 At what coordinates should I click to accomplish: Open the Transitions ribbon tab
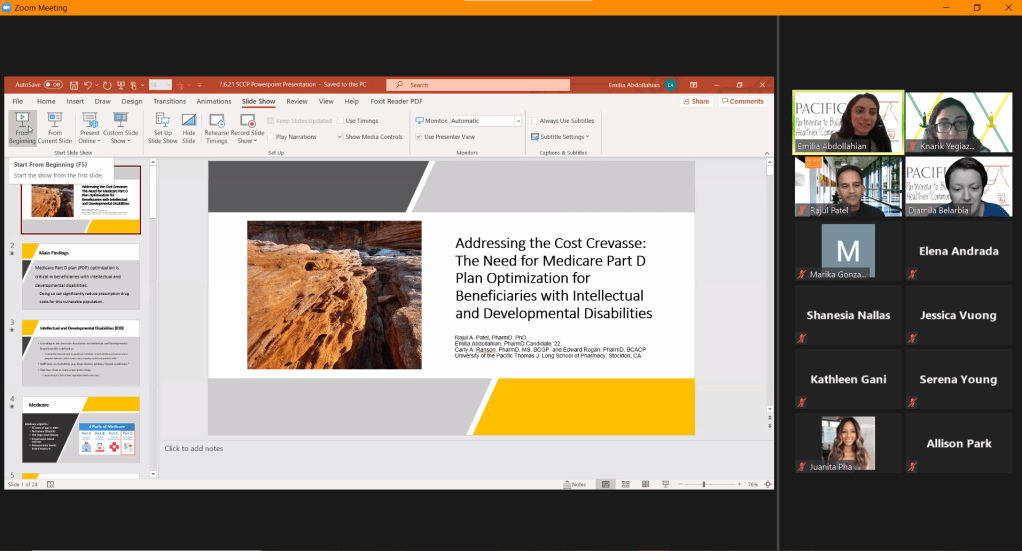170,101
